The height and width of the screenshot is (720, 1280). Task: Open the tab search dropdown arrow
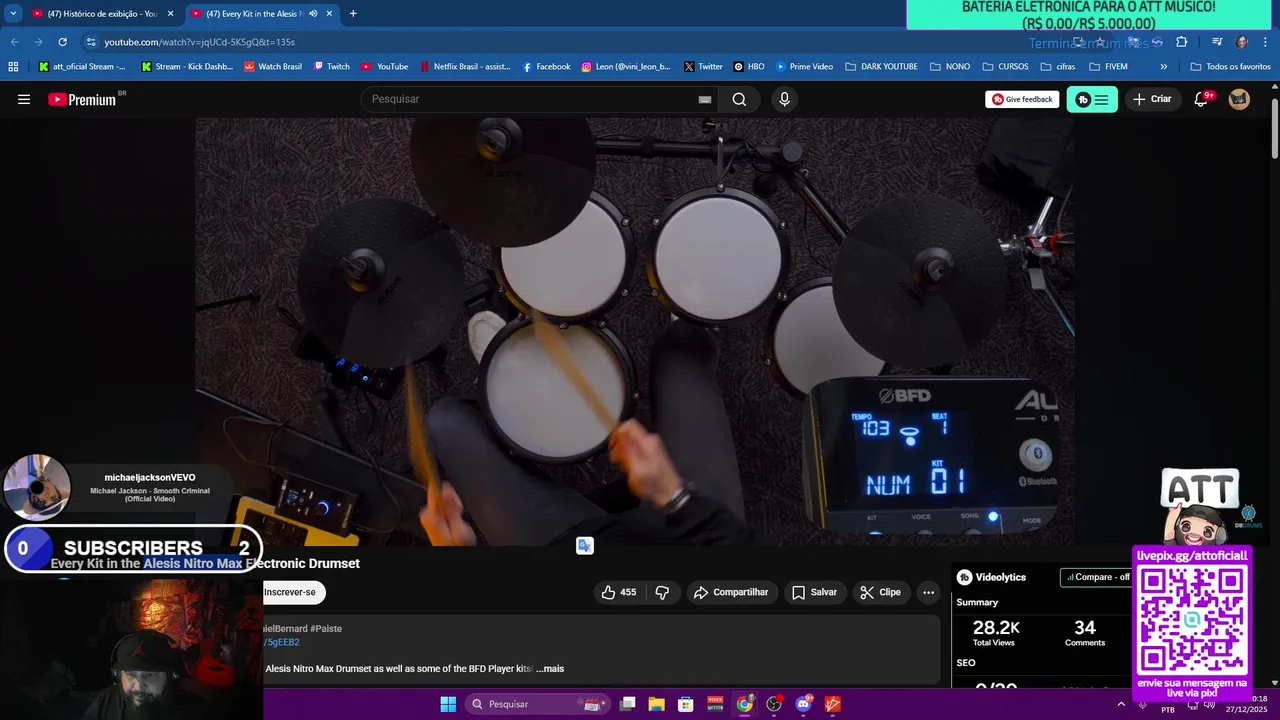click(x=13, y=14)
